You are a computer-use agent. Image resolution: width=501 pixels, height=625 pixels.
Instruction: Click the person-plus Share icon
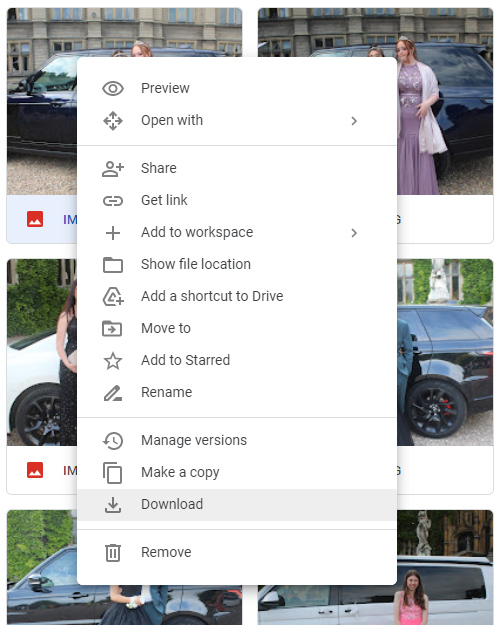point(113,169)
